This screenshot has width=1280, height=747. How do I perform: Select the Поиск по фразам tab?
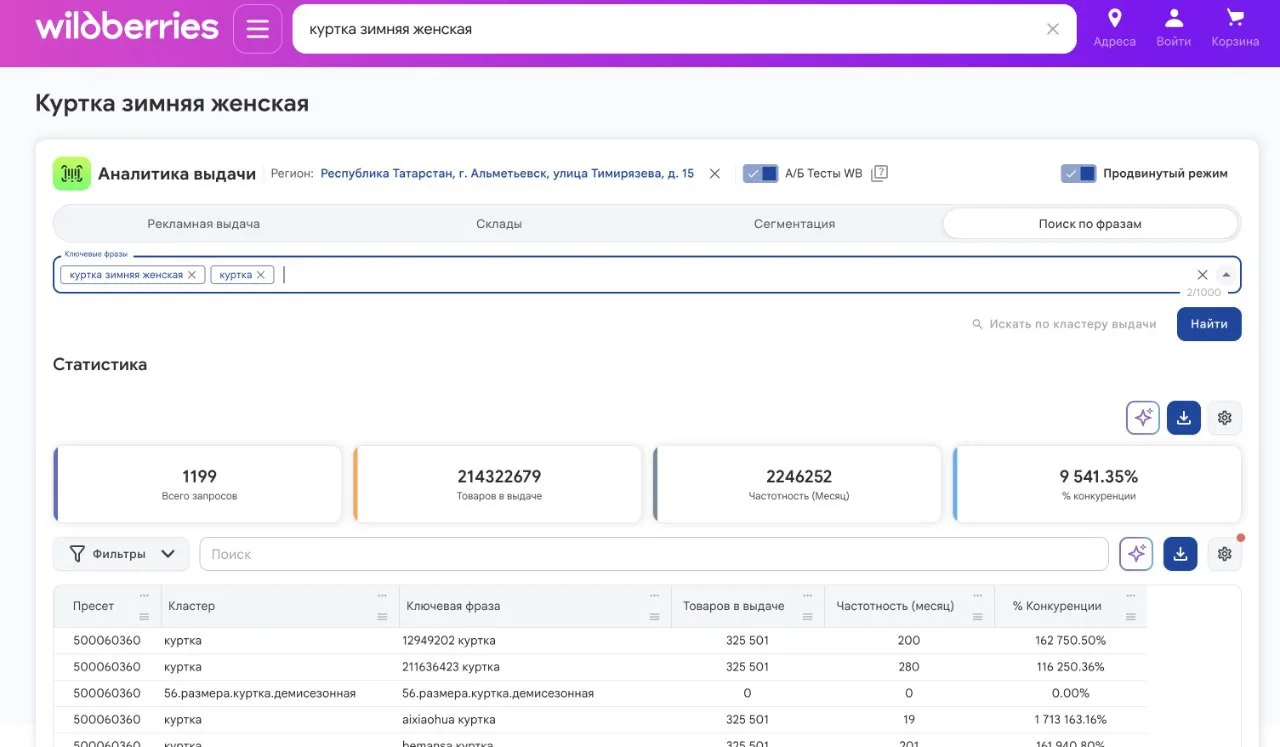point(1090,224)
